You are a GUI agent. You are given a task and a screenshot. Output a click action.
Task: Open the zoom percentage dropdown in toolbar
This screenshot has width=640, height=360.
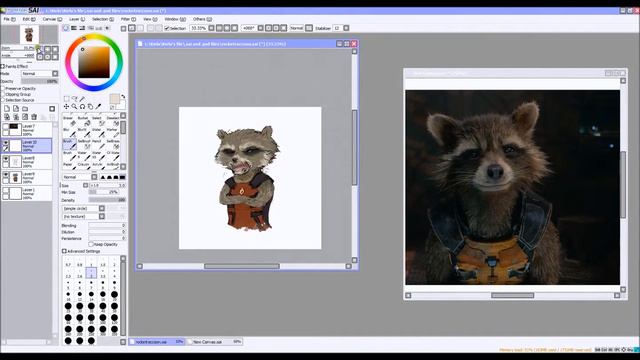211,28
